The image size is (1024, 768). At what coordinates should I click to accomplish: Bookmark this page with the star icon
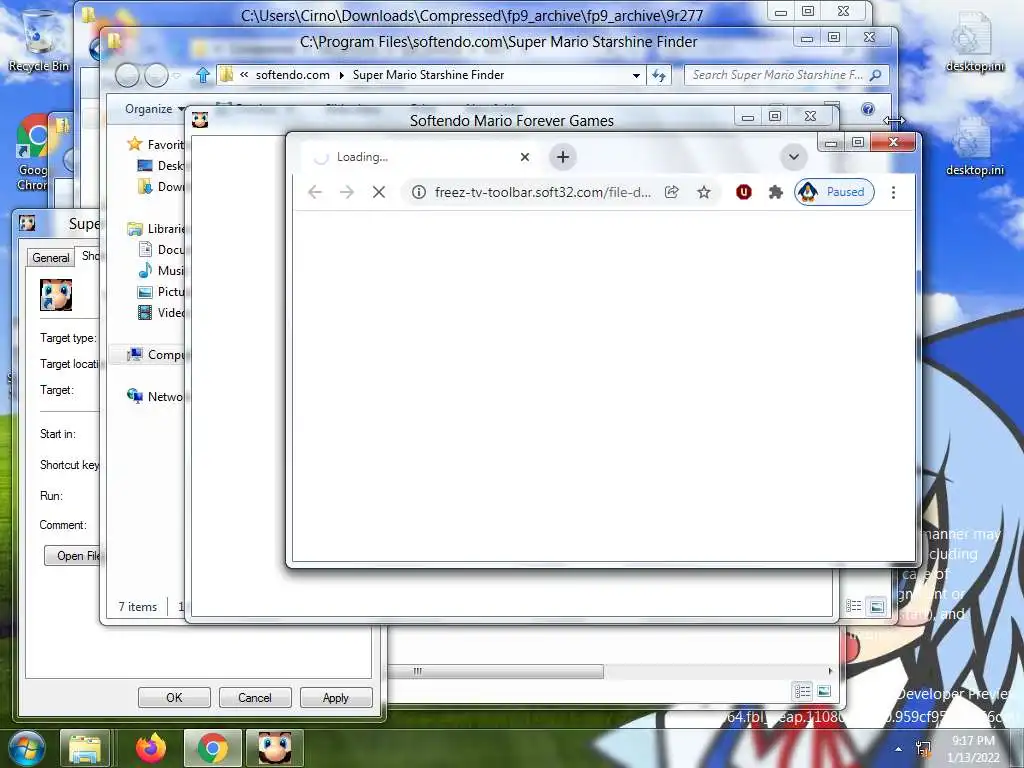pyautogui.click(x=703, y=192)
